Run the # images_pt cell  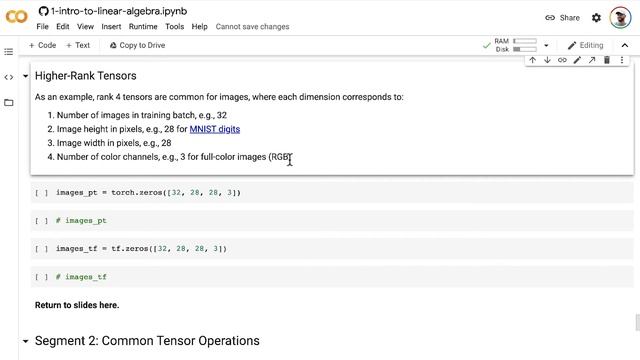pos(41,221)
